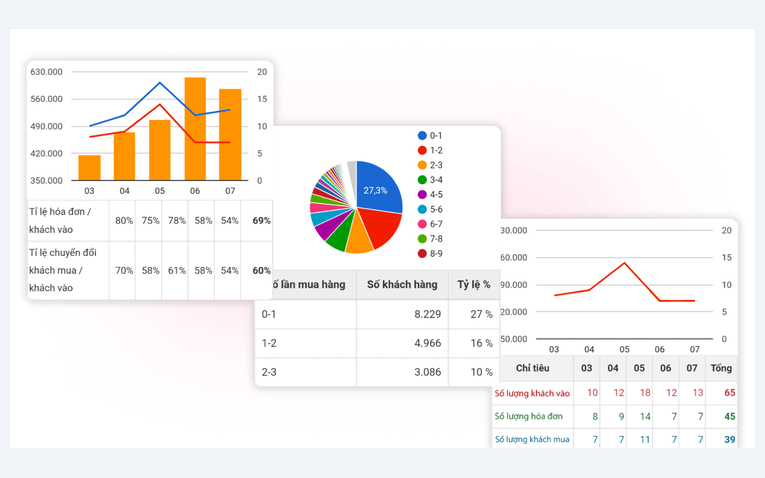This screenshot has width=765, height=478.
Task: Select the orange bar for month 05
Action: click(x=160, y=150)
